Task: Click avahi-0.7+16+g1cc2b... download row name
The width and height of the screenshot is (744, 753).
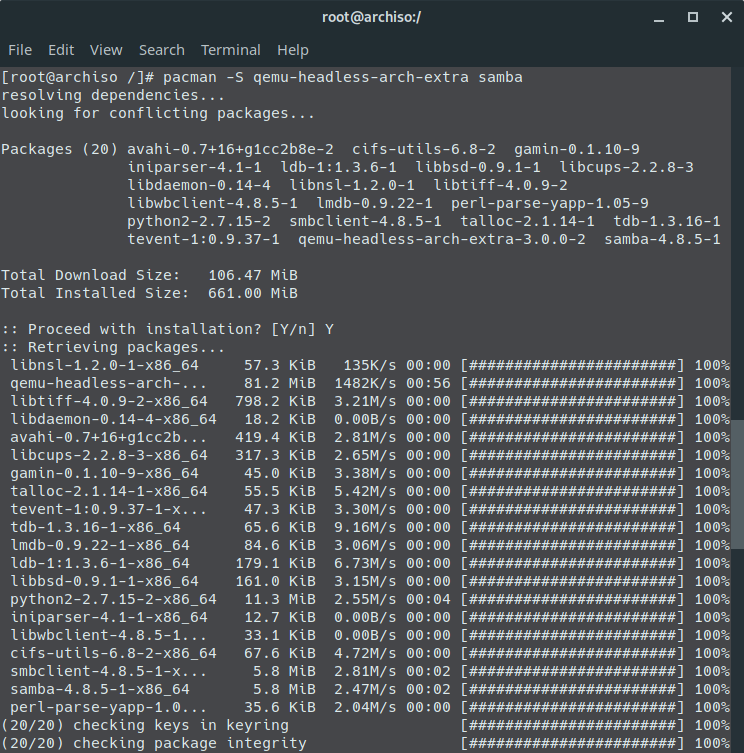Action: pyautogui.click(x=109, y=437)
